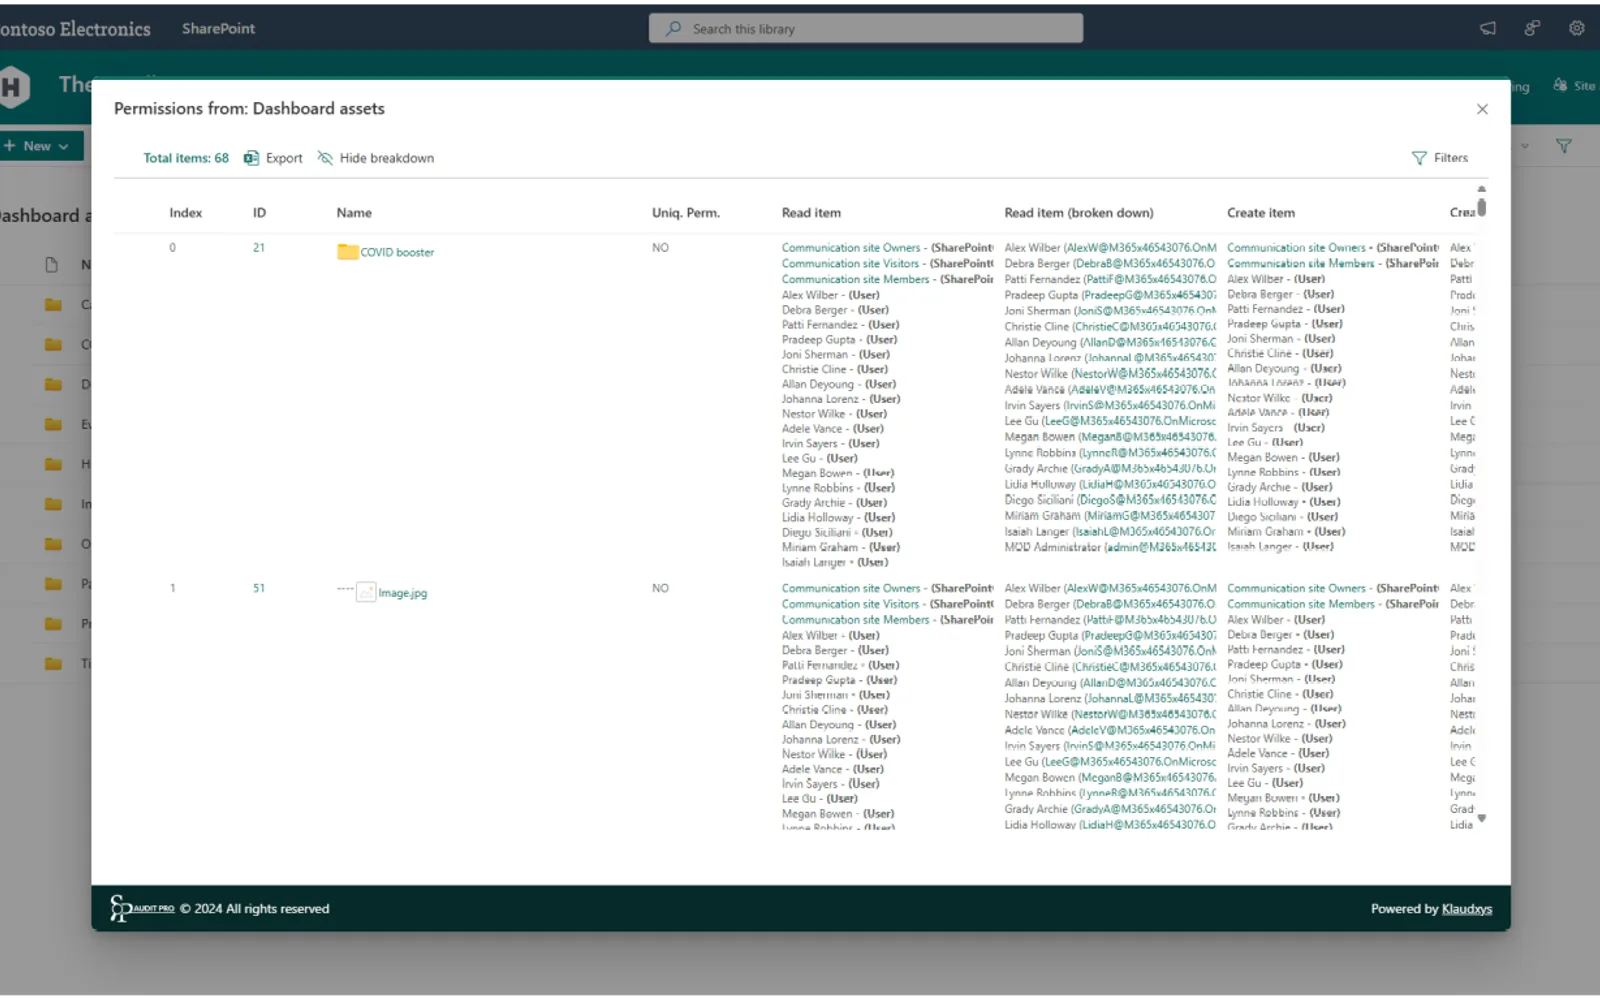Click the Total items: 68 label
The height and width of the screenshot is (1000, 1600).
(x=186, y=158)
